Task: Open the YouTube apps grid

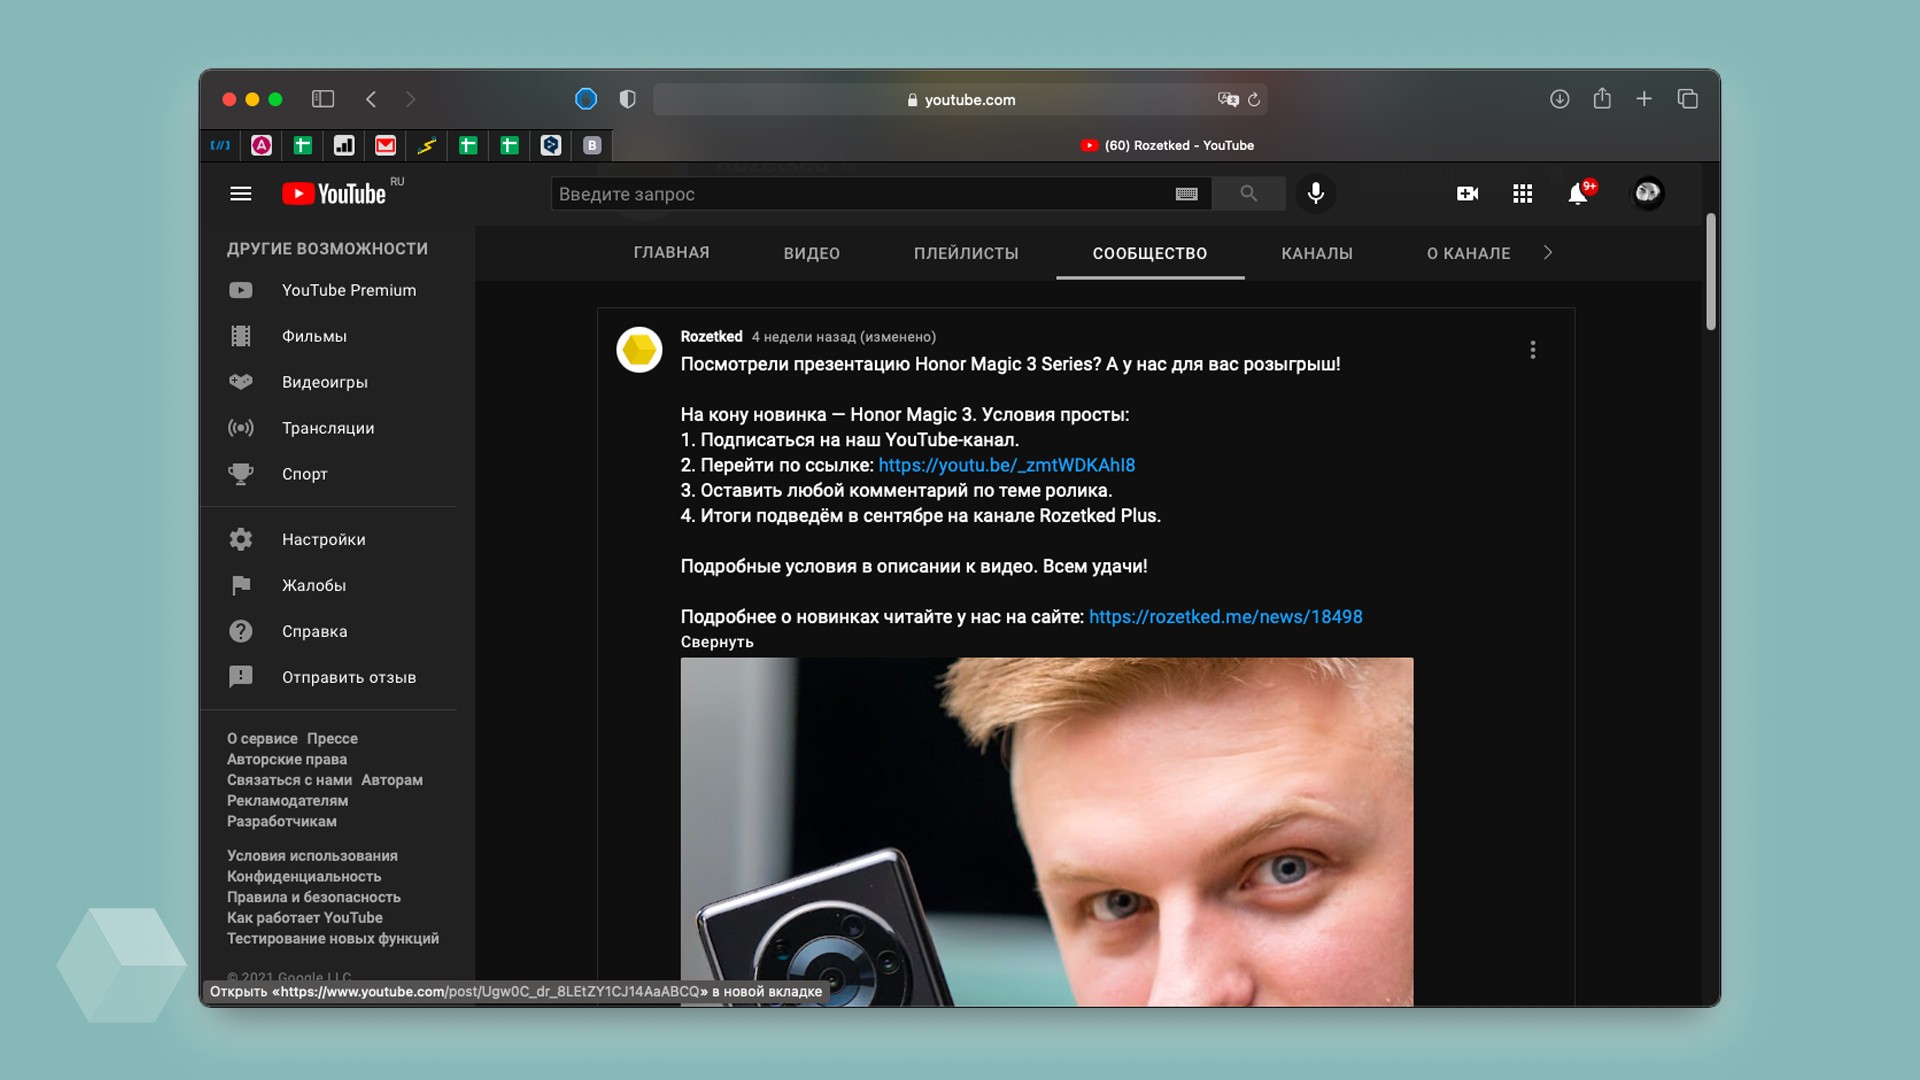Action: 1522,194
